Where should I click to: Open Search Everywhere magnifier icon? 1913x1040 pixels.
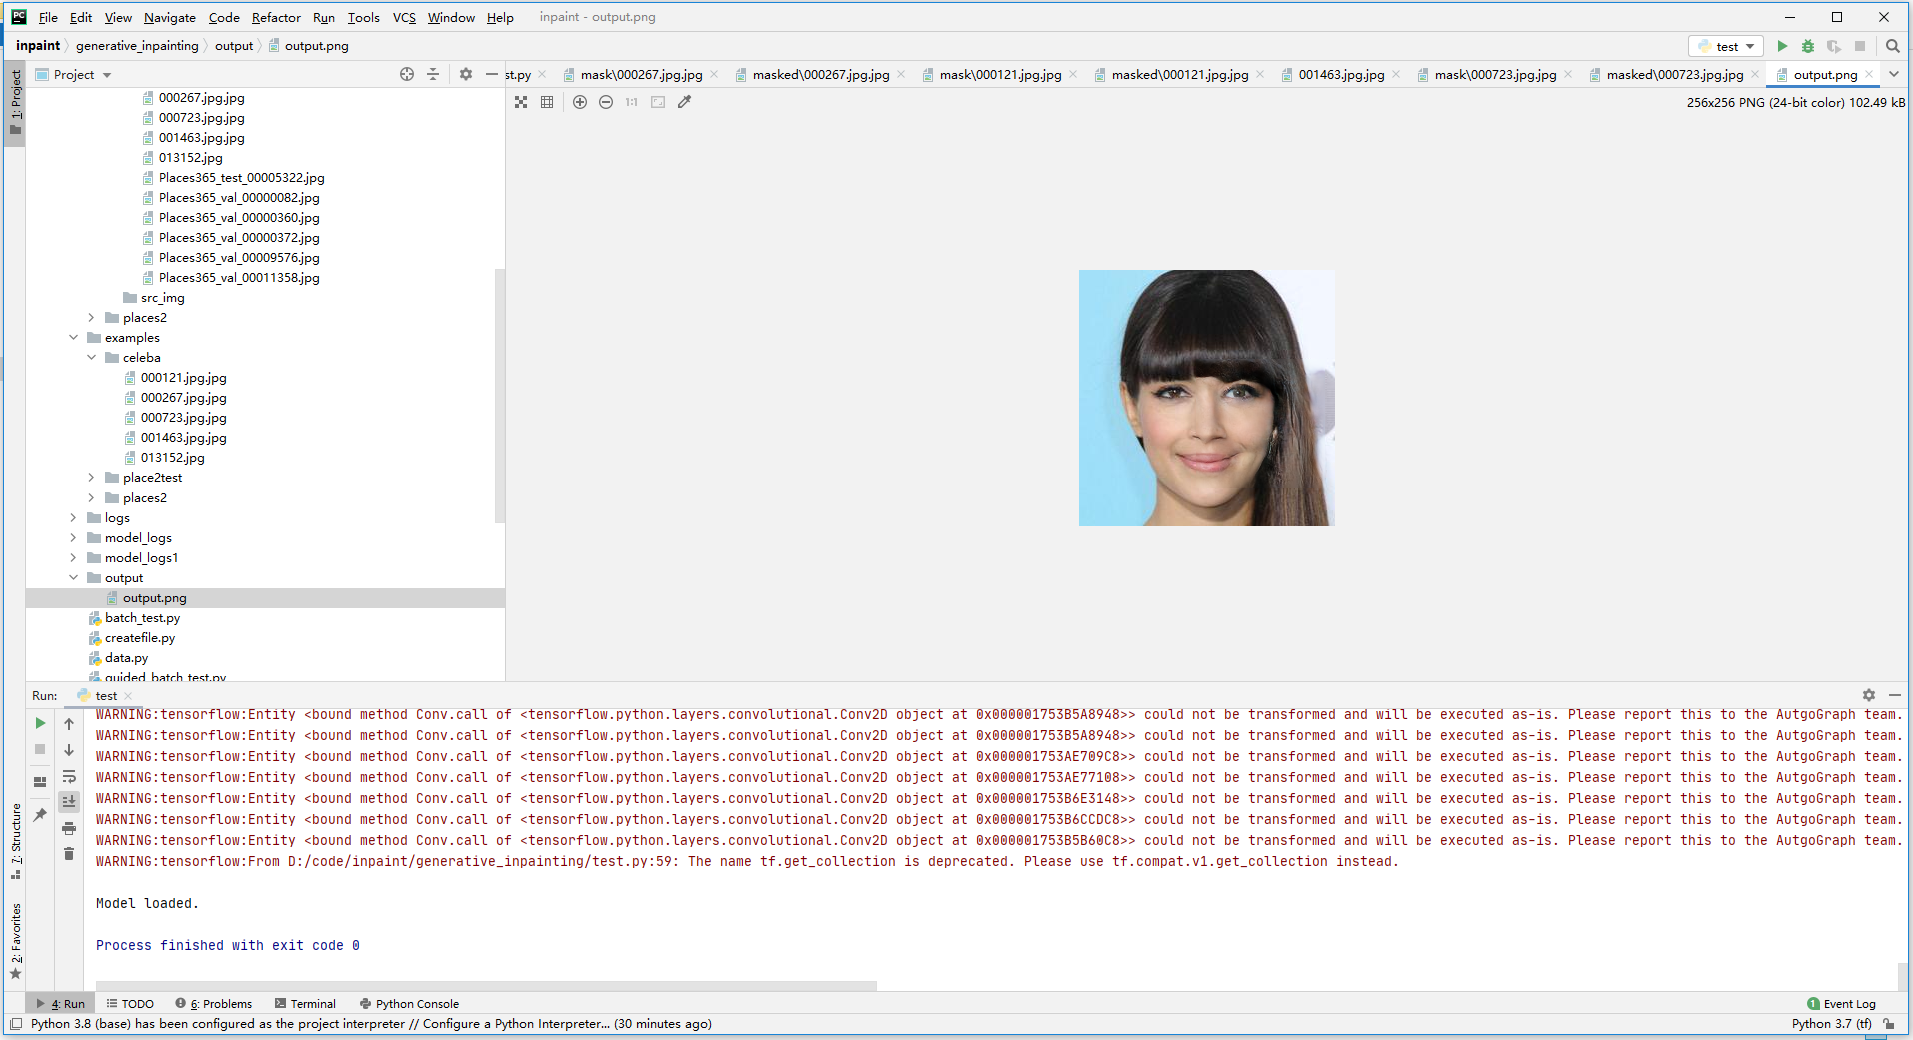[1893, 46]
